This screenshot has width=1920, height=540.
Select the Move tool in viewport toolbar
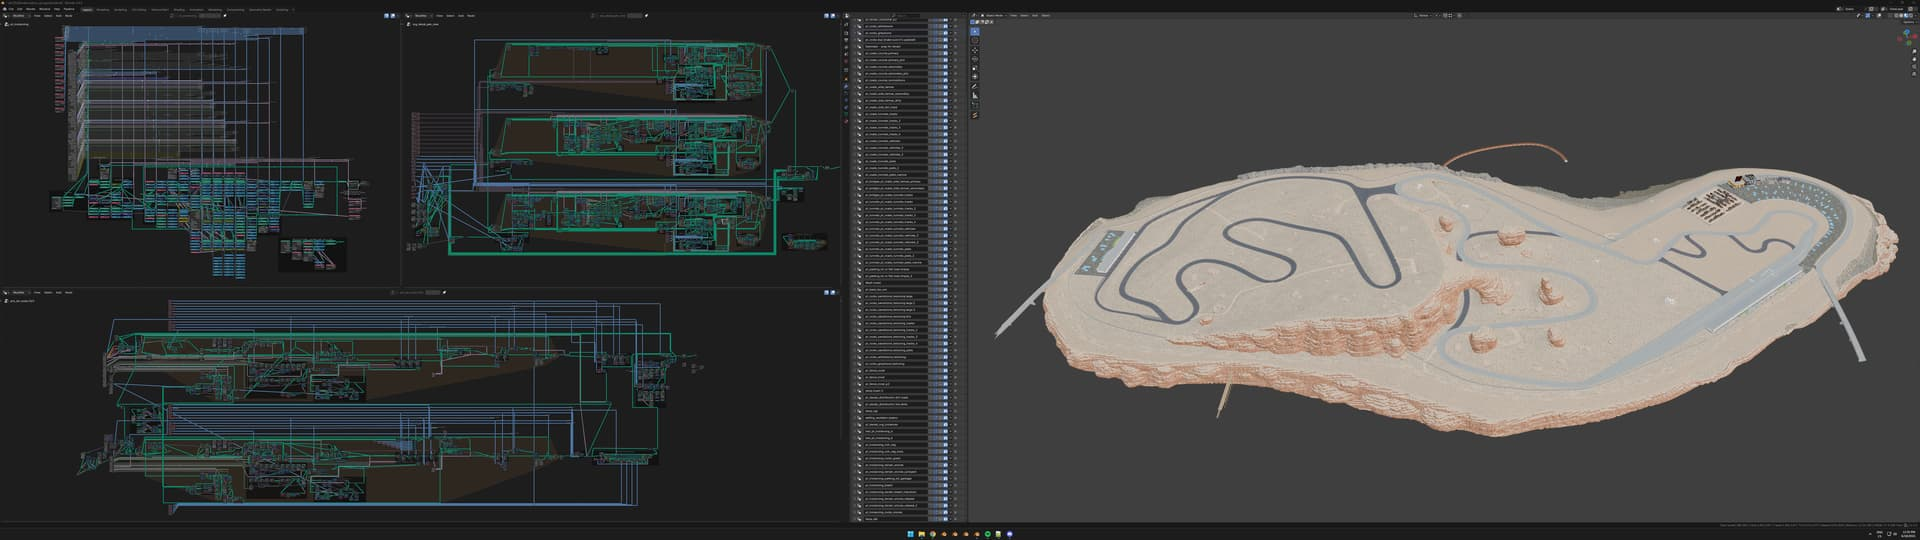pyautogui.click(x=974, y=50)
